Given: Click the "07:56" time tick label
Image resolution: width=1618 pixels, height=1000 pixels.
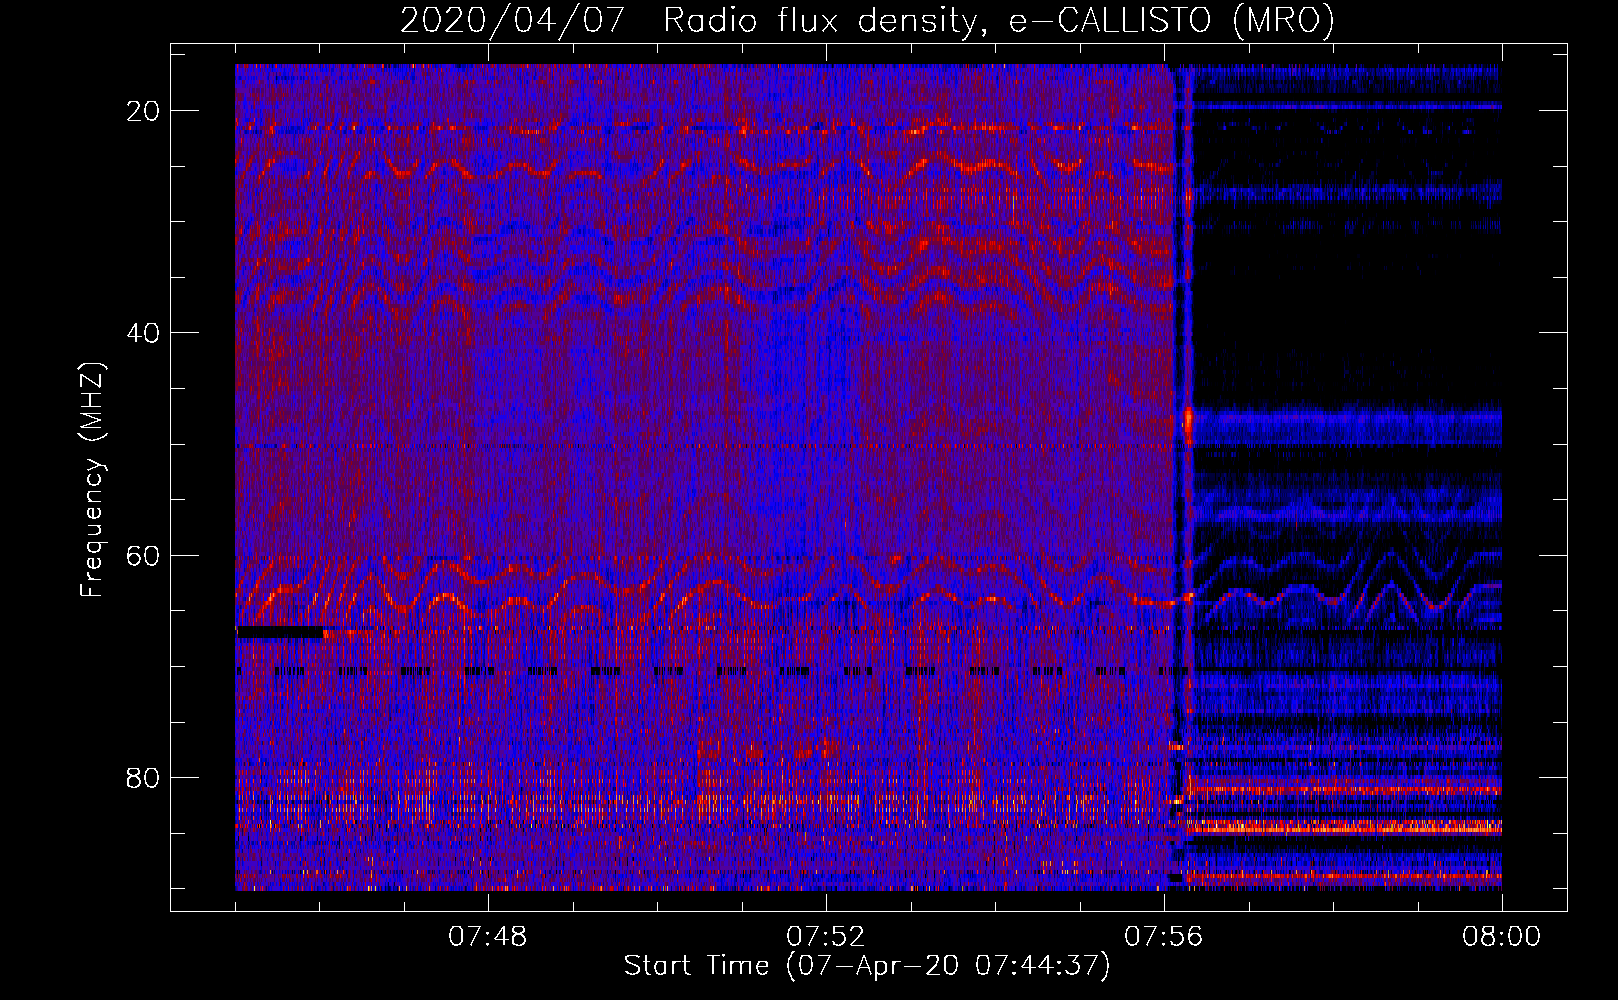Looking at the screenshot, I should 1164,937.
